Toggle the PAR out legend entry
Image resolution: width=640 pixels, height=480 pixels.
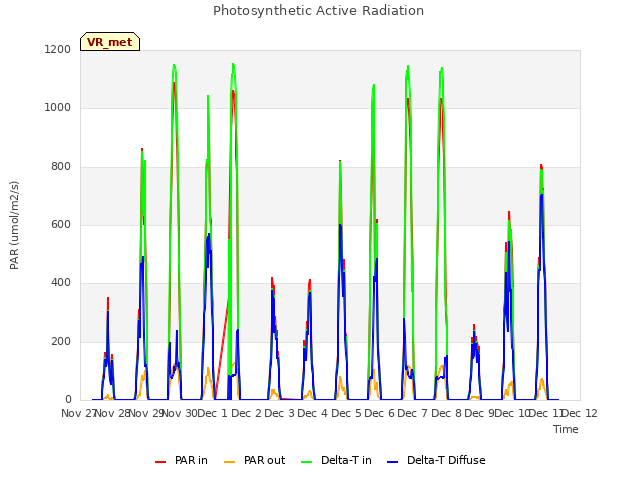click(255, 460)
